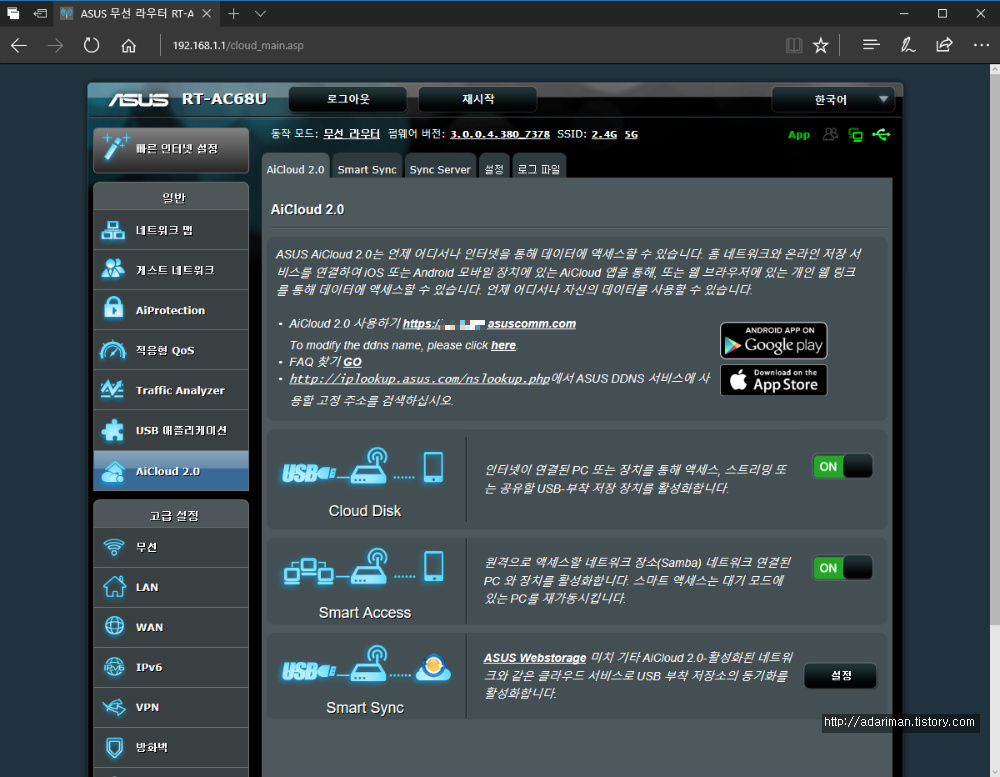Image resolution: width=1000 pixels, height=777 pixels.
Task: Open Adaptive QoS gauge icon
Action: [113, 350]
